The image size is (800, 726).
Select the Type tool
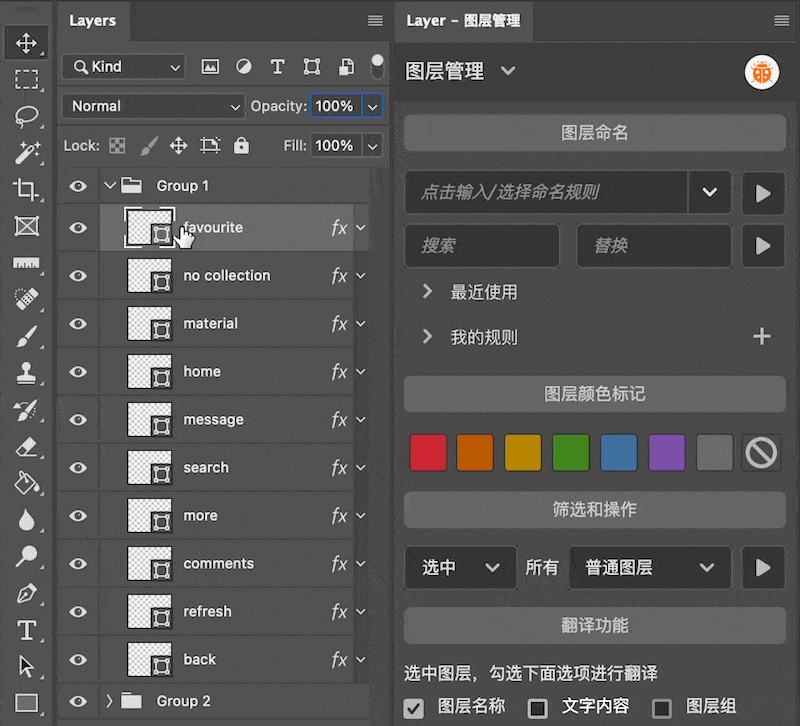click(x=26, y=630)
